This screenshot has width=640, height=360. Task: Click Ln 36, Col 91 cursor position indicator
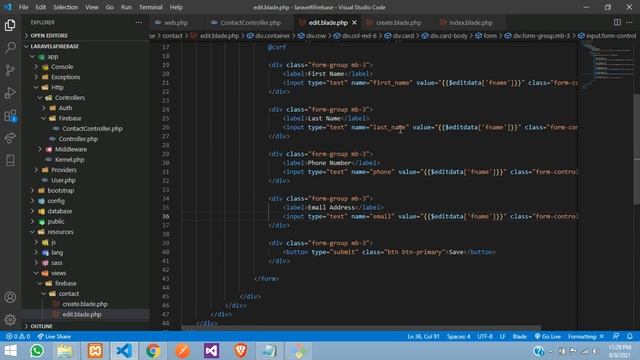point(423,336)
